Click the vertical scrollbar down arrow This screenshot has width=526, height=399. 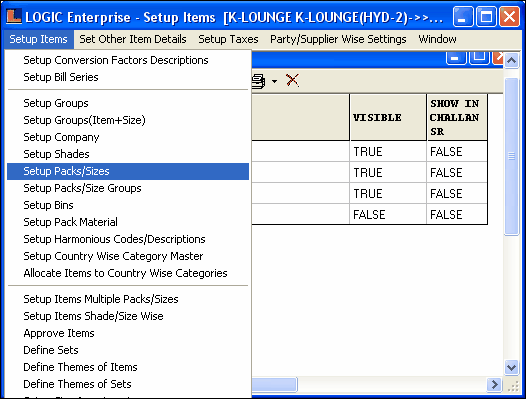[512, 367]
